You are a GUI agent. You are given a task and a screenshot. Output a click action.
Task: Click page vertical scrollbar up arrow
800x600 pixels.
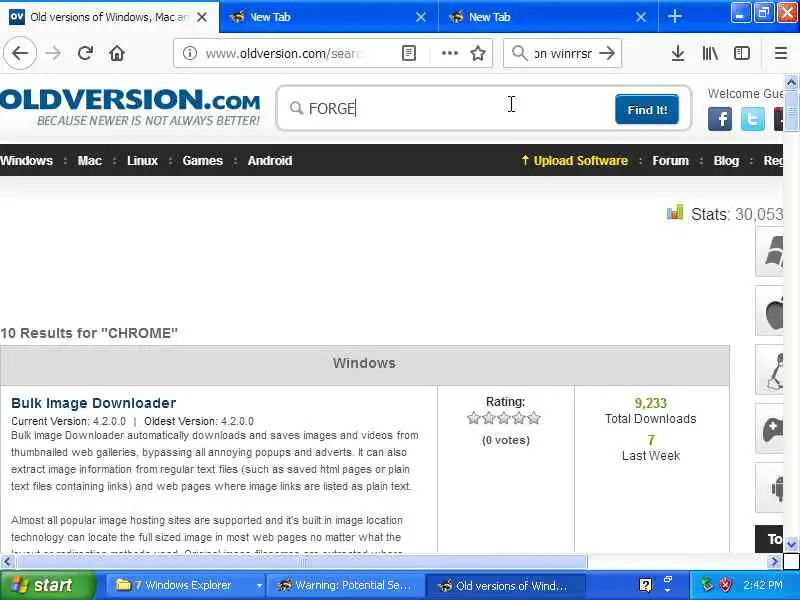pos(791,82)
